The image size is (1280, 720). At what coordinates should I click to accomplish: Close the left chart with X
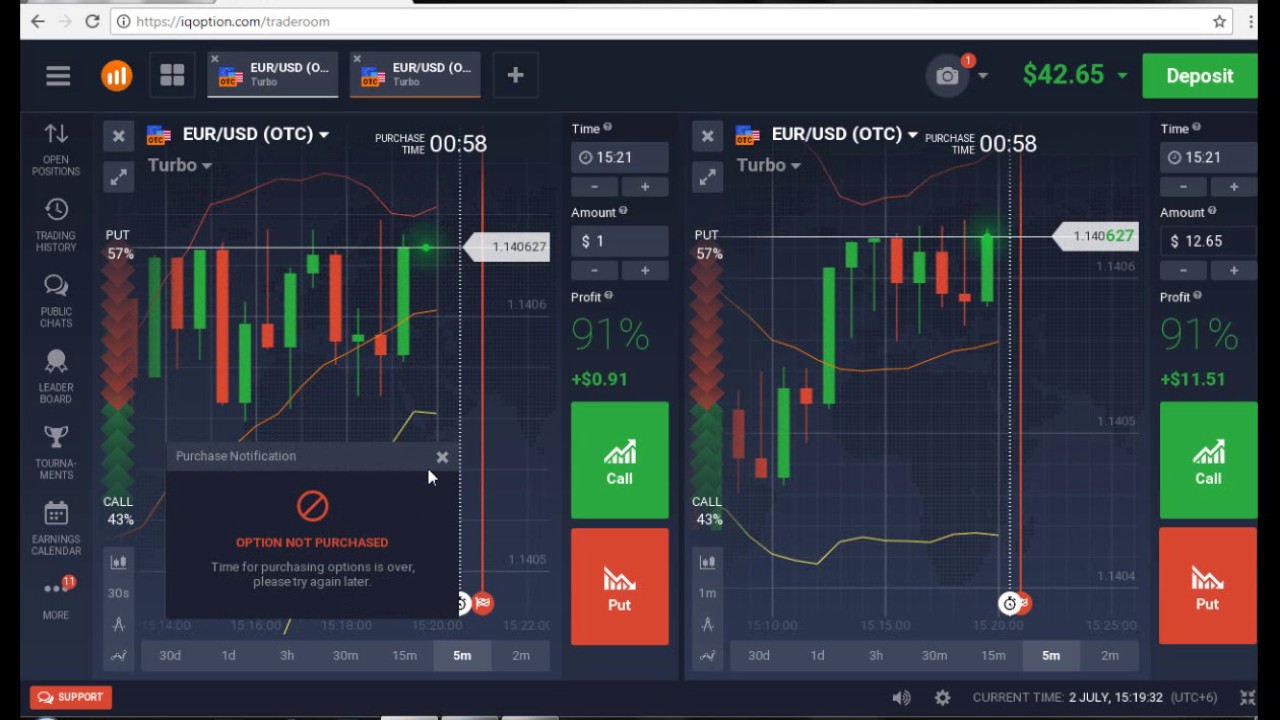coord(118,136)
